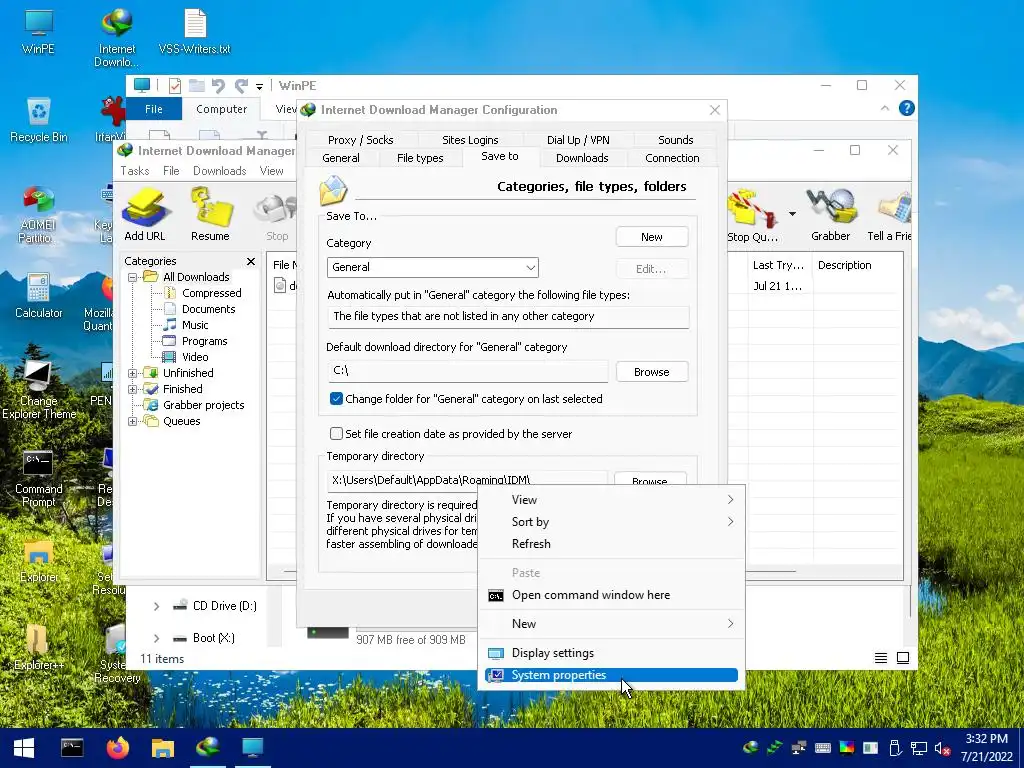
Task: Open the Proxy / Socks tab
Action: (x=360, y=140)
